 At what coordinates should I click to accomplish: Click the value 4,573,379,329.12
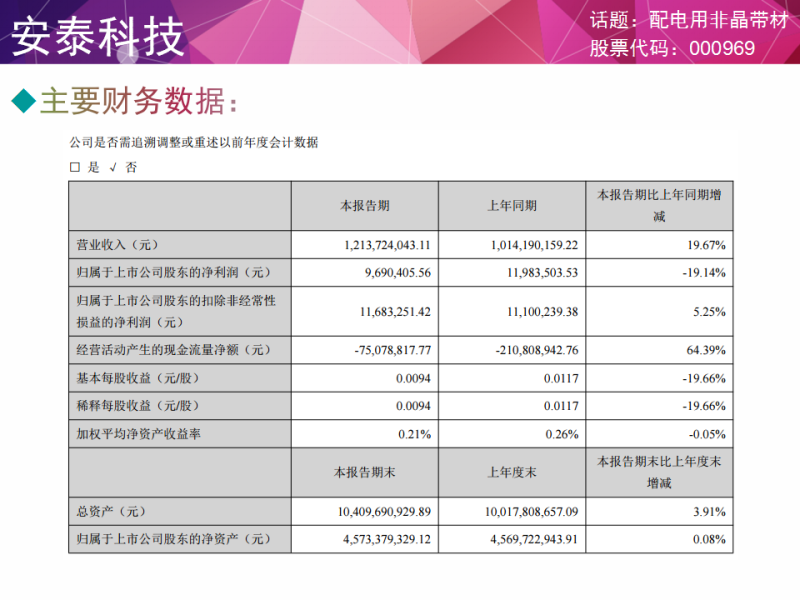click(387, 539)
